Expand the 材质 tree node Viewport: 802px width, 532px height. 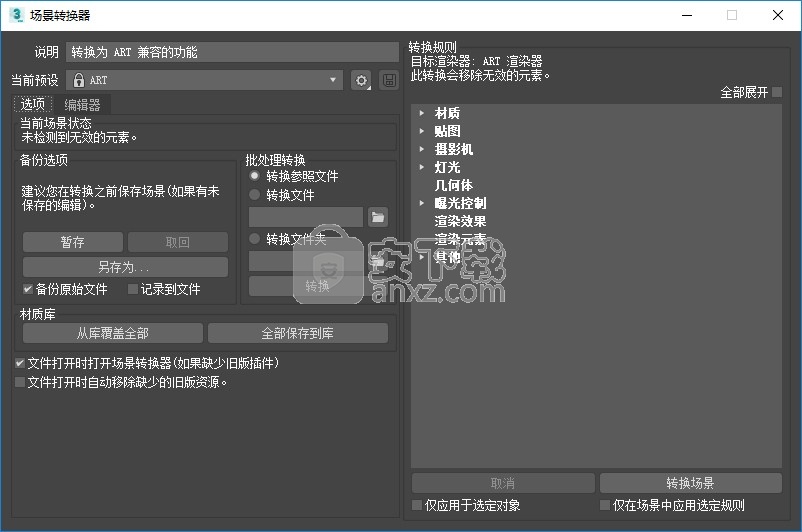click(421, 113)
